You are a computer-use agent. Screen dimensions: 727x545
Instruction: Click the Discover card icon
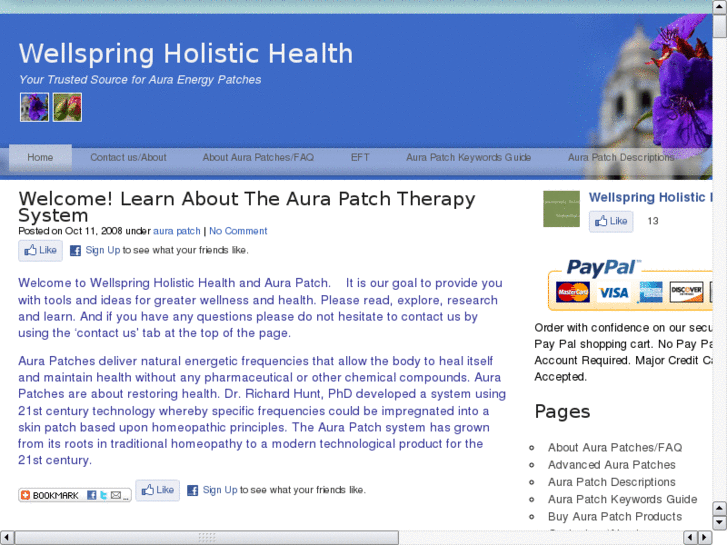click(687, 292)
